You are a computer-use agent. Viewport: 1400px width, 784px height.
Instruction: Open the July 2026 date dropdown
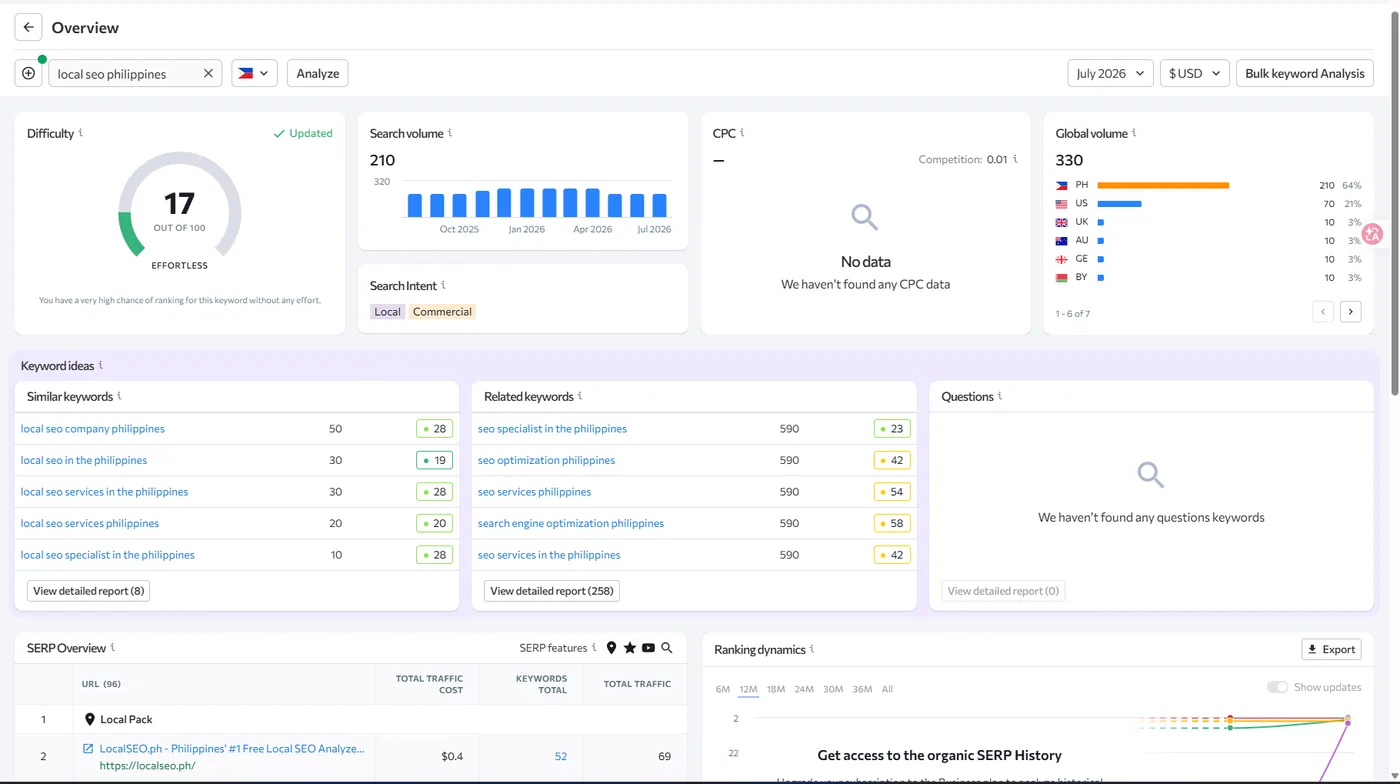tap(1110, 73)
